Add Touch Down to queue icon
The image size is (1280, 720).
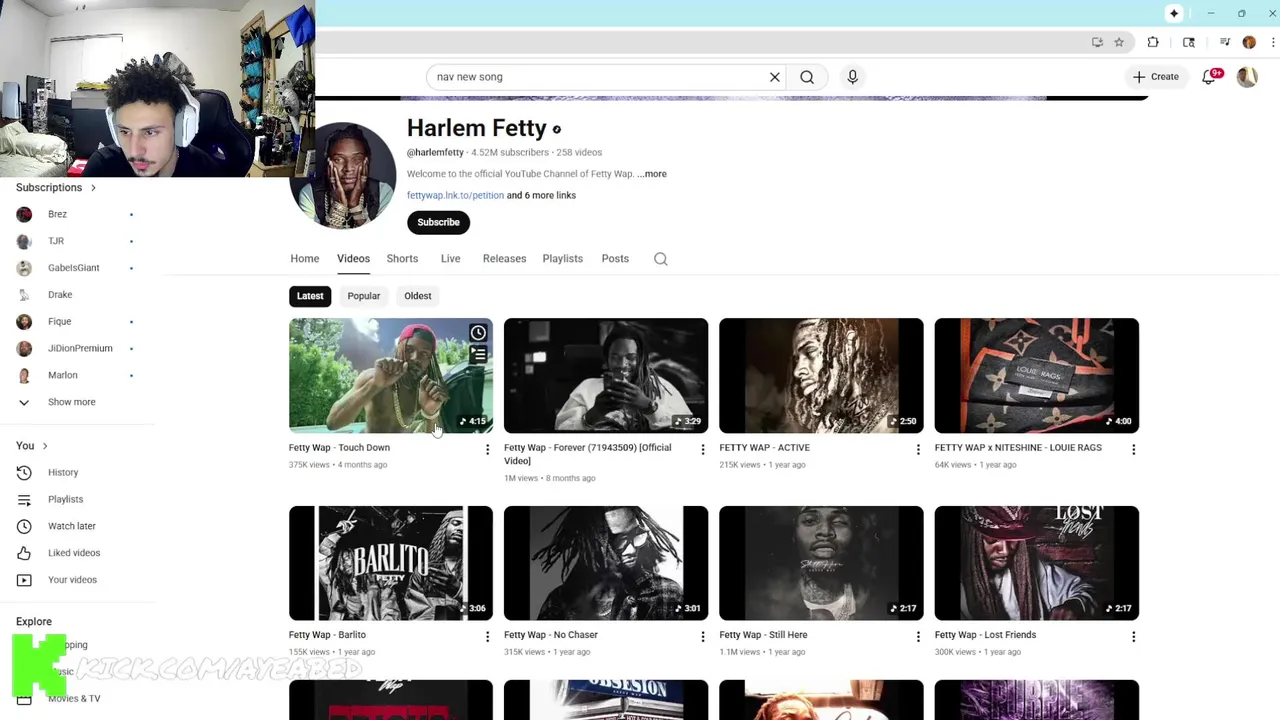pos(478,355)
